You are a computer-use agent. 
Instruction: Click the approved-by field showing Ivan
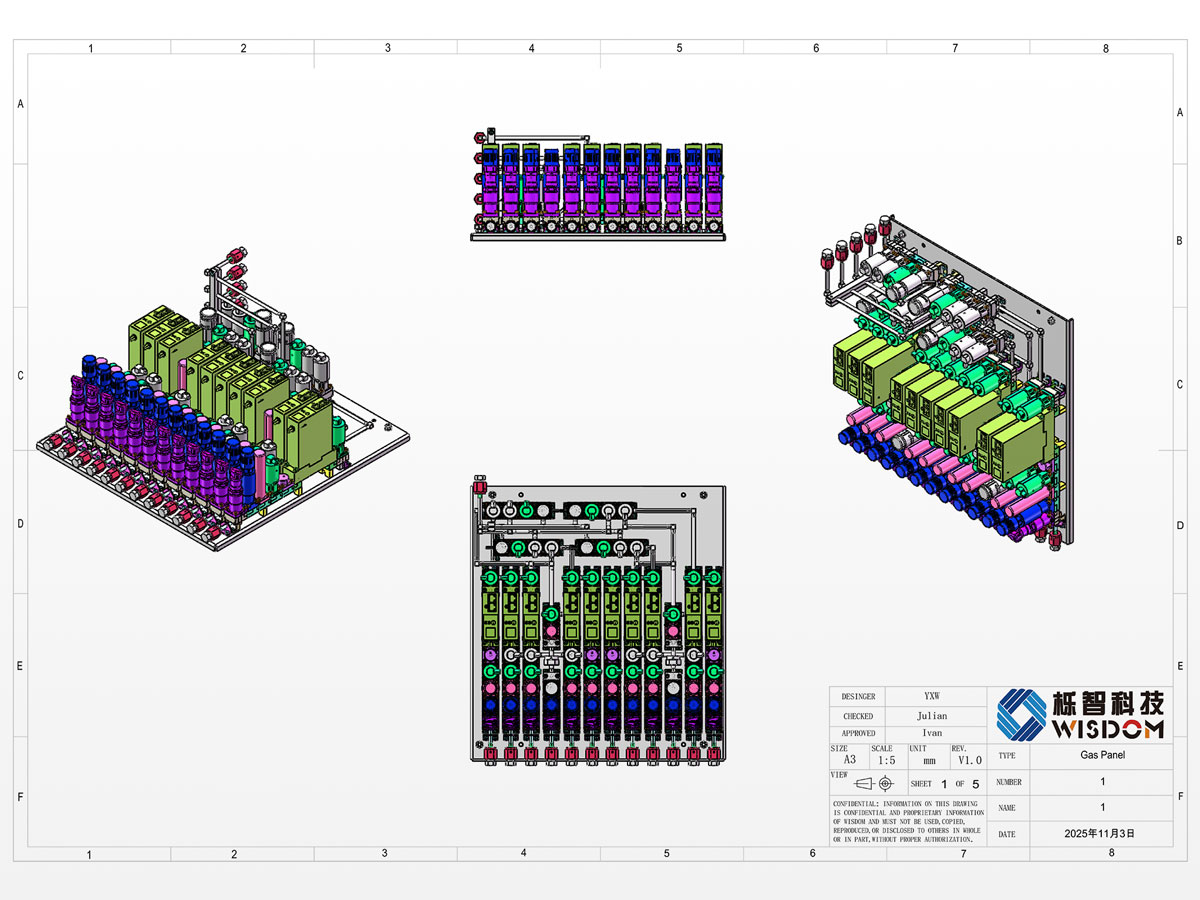coord(931,733)
